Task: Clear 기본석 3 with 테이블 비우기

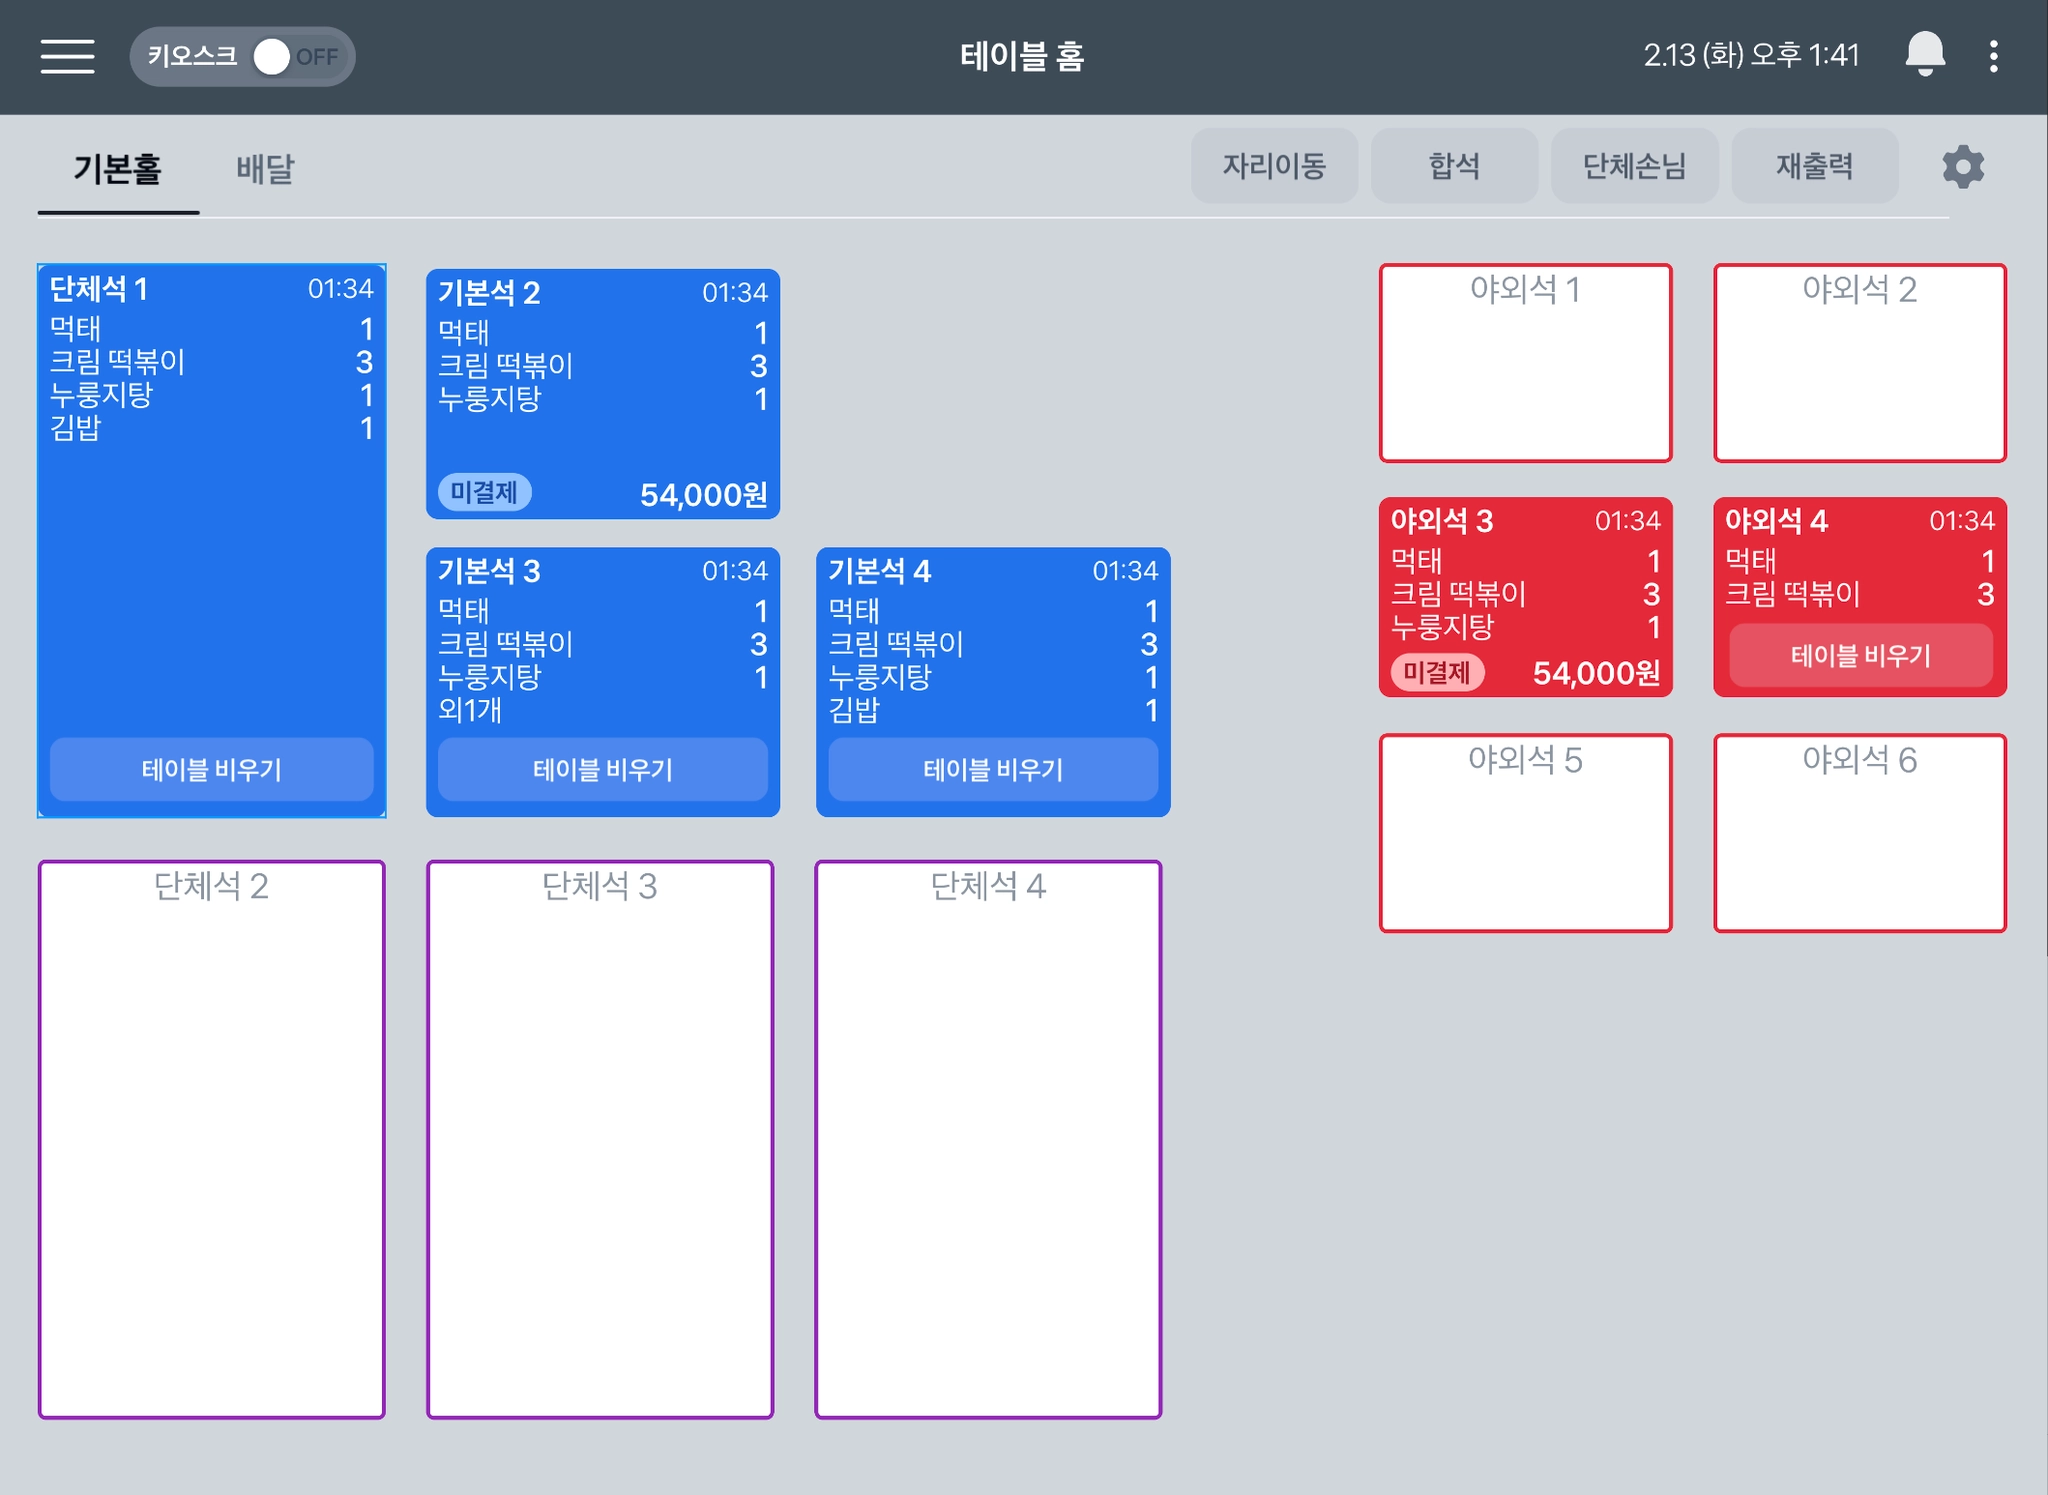Action: 602,769
